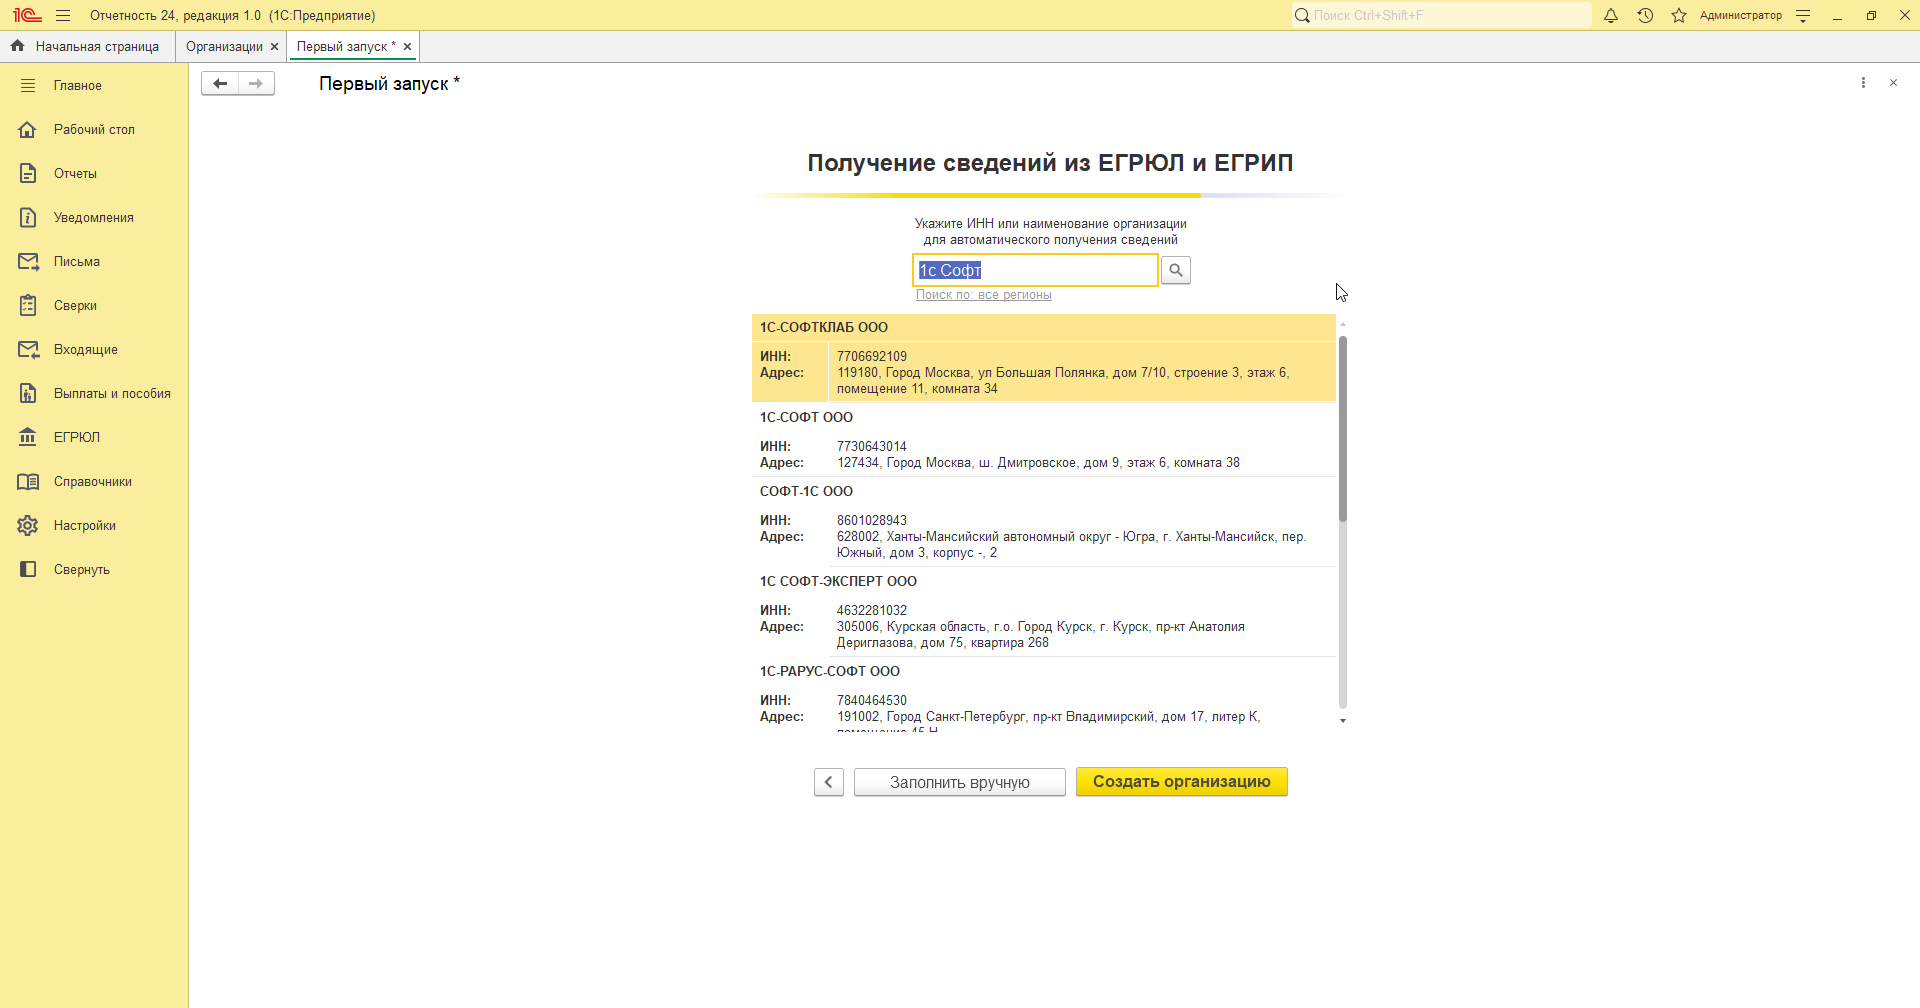Click Заполнить вручную button

[960, 782]
